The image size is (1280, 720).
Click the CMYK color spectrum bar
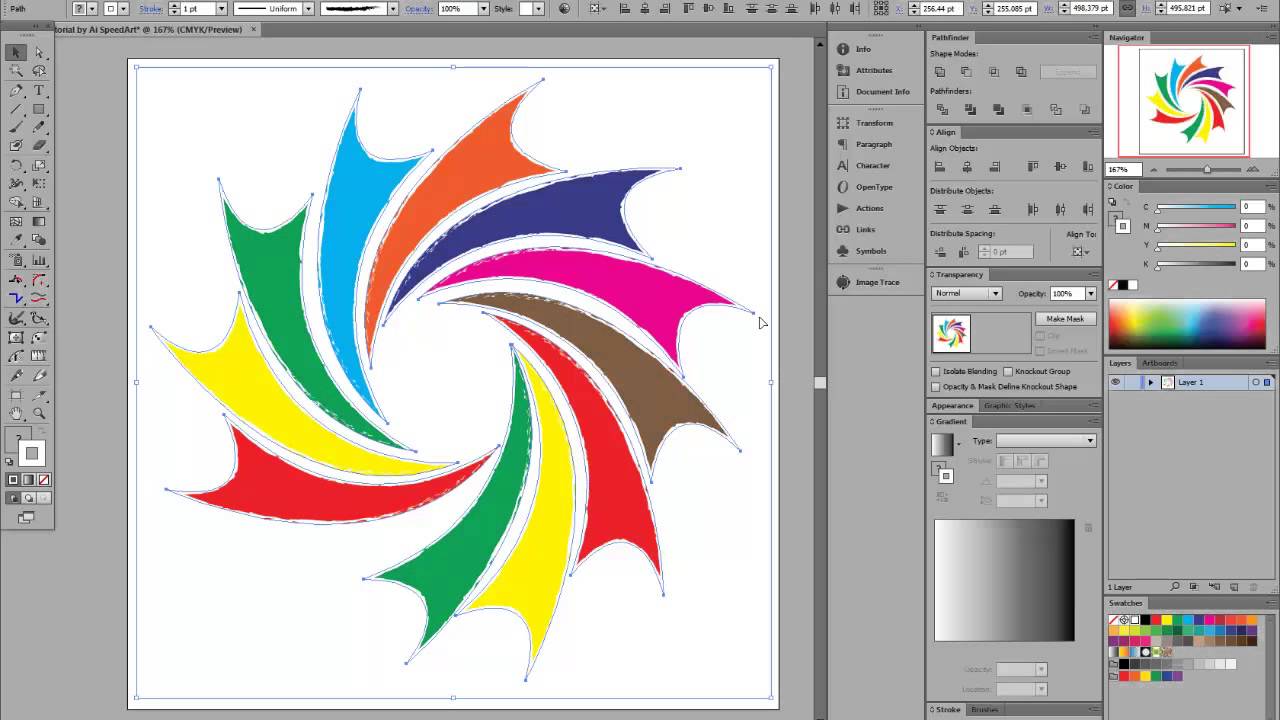[1187, 323]
